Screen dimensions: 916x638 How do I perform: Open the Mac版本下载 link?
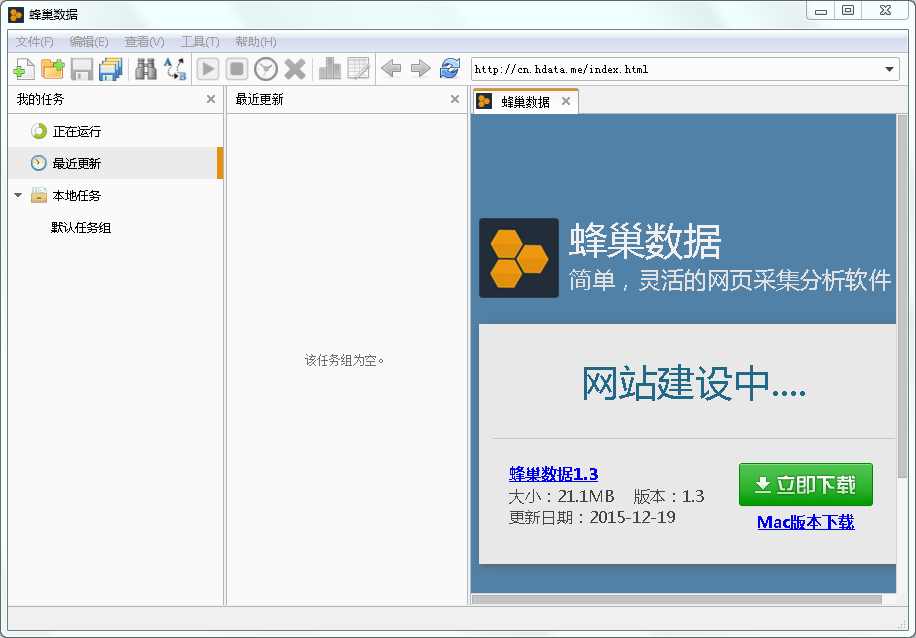[806, 522]
